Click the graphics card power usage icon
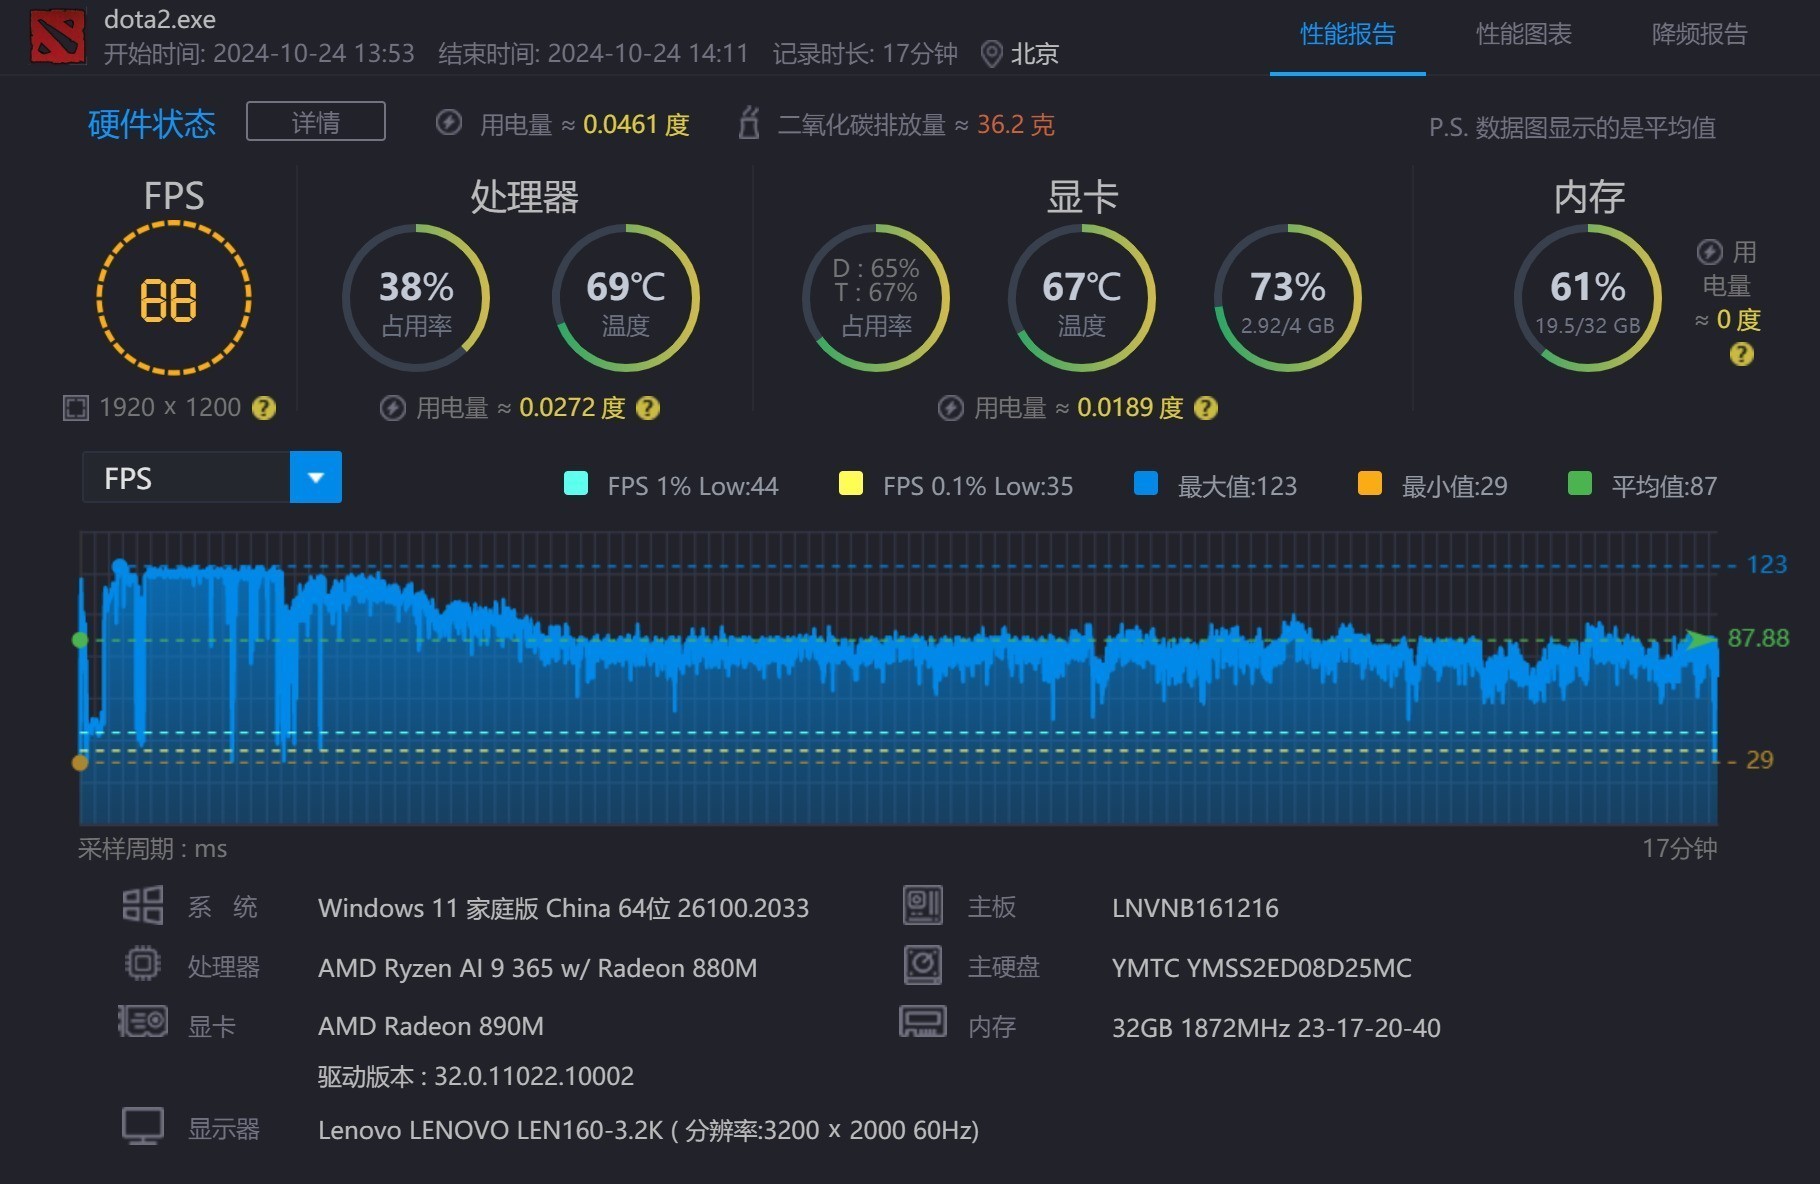This screenshot has height=1184, width=1820. coord(951,408)
